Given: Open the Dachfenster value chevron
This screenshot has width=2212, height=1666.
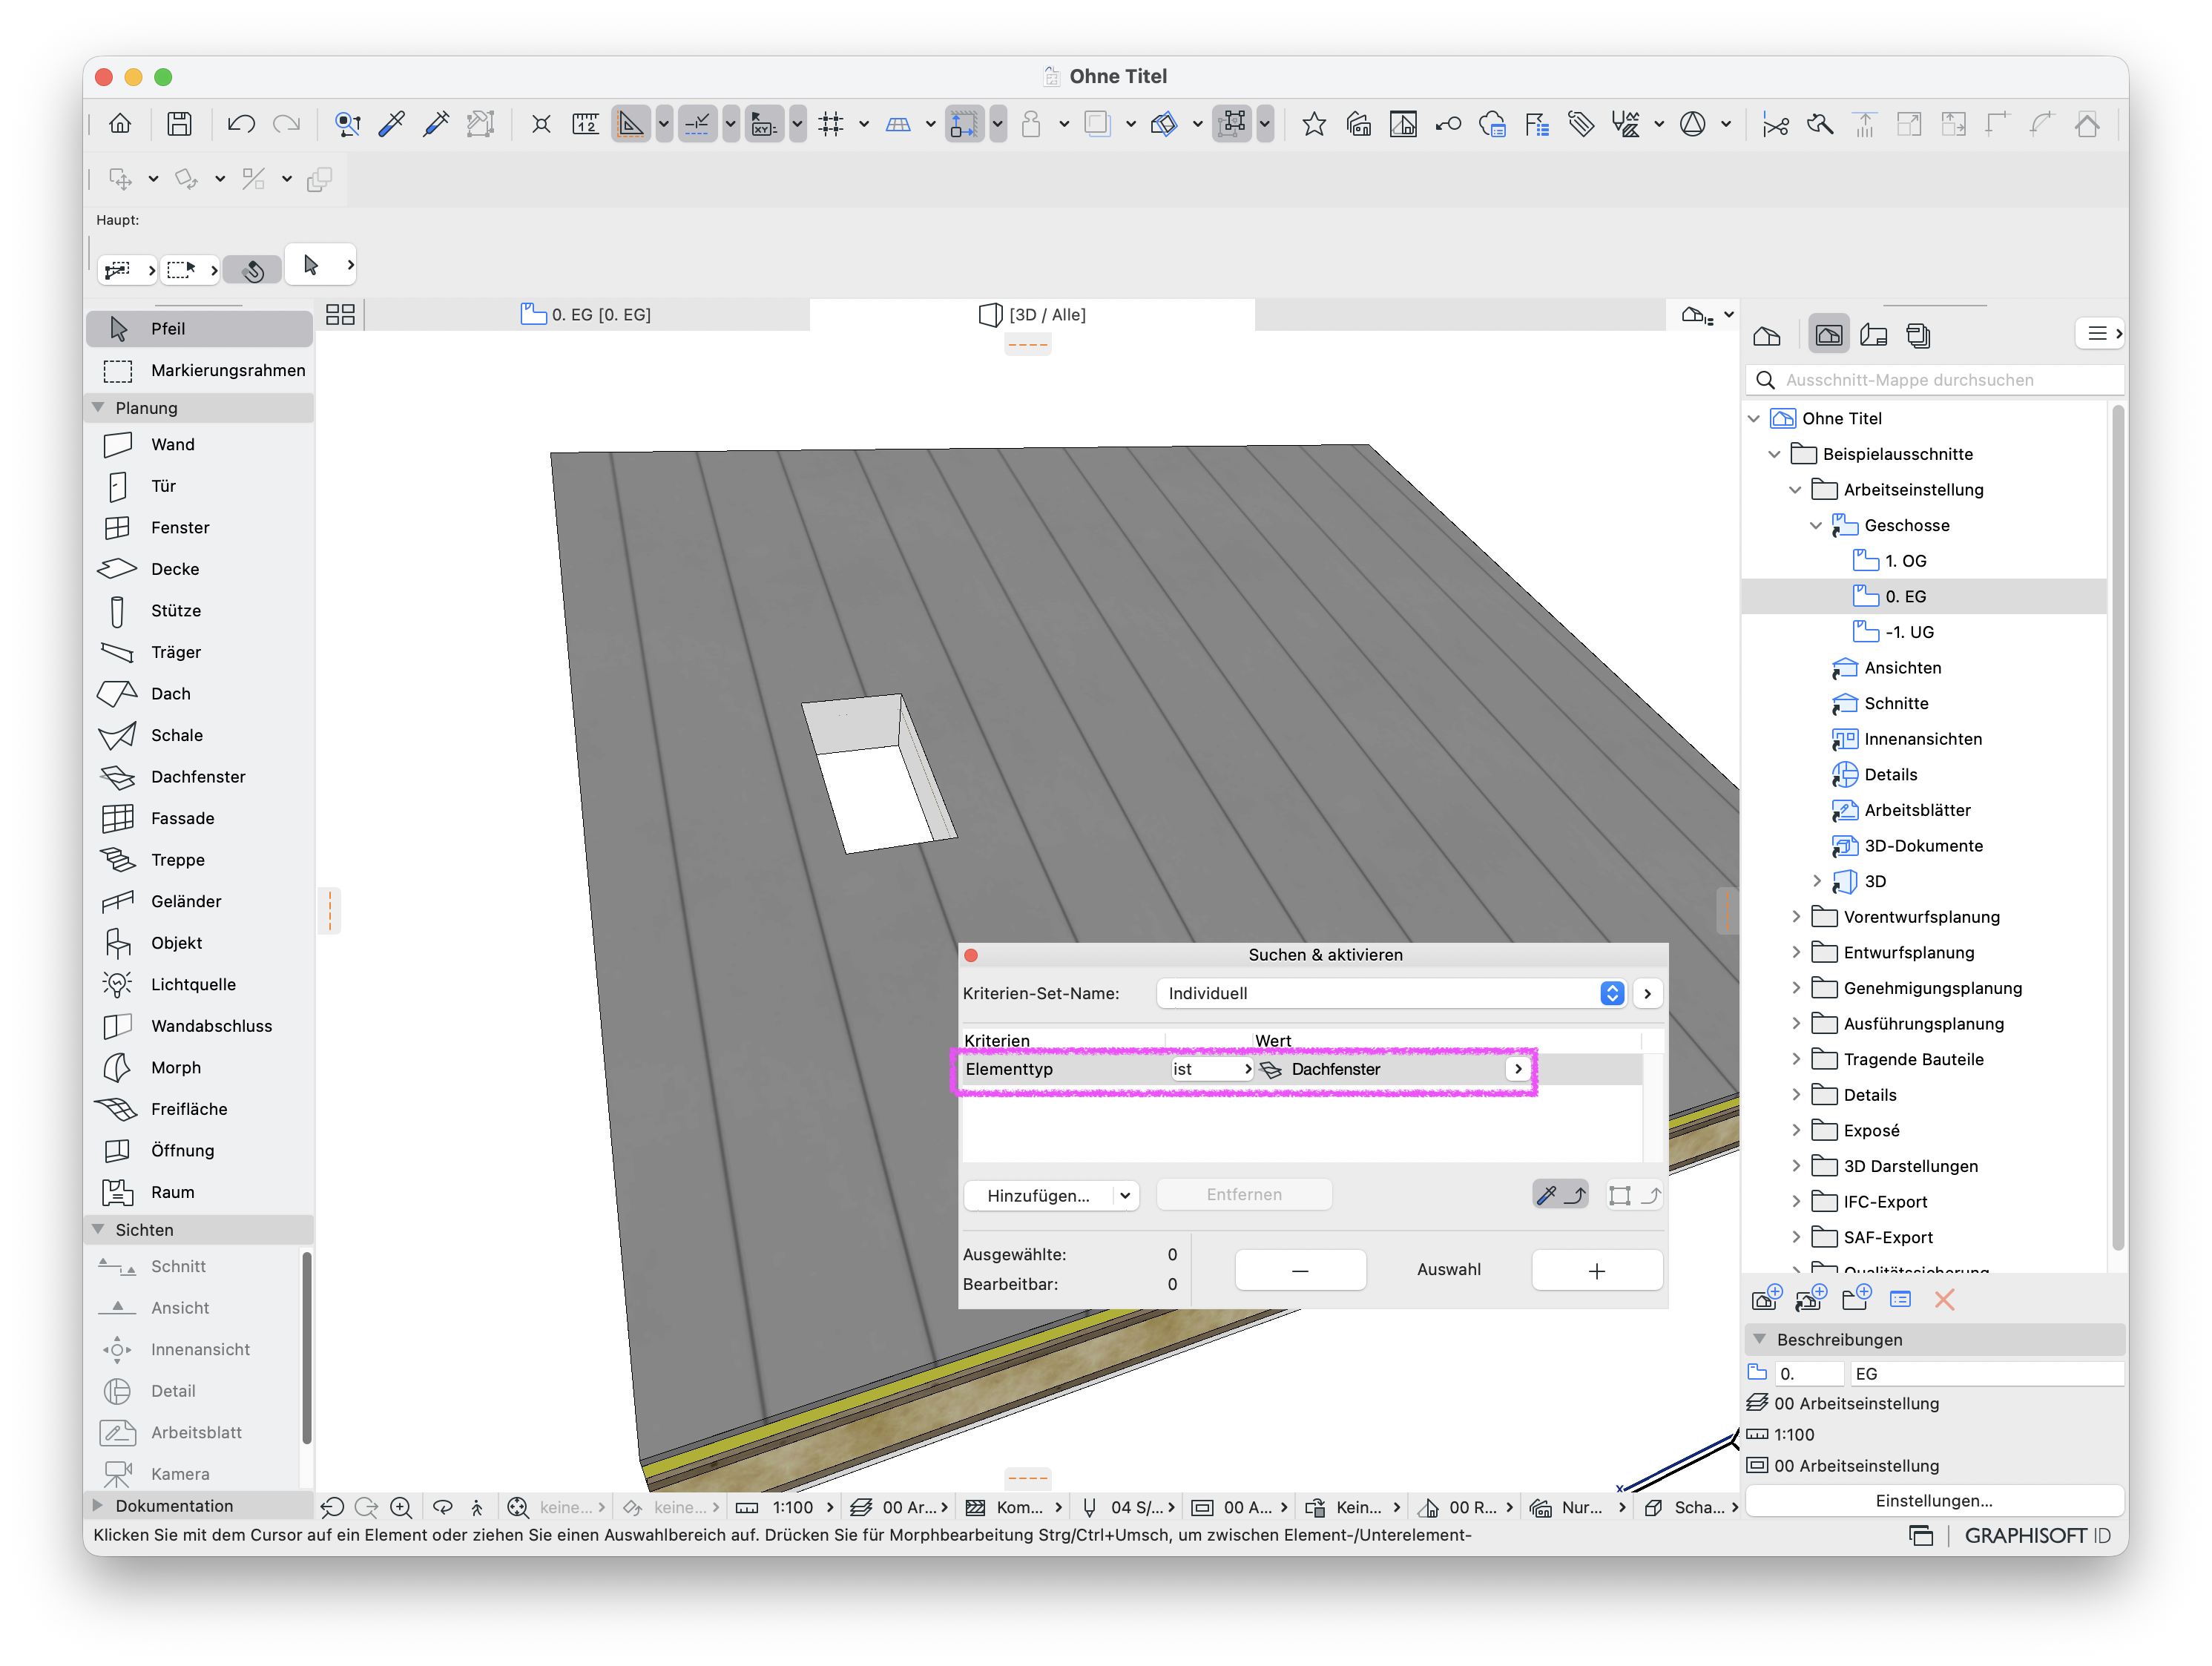Looking at the screenshot, I should point(1518,1069).
